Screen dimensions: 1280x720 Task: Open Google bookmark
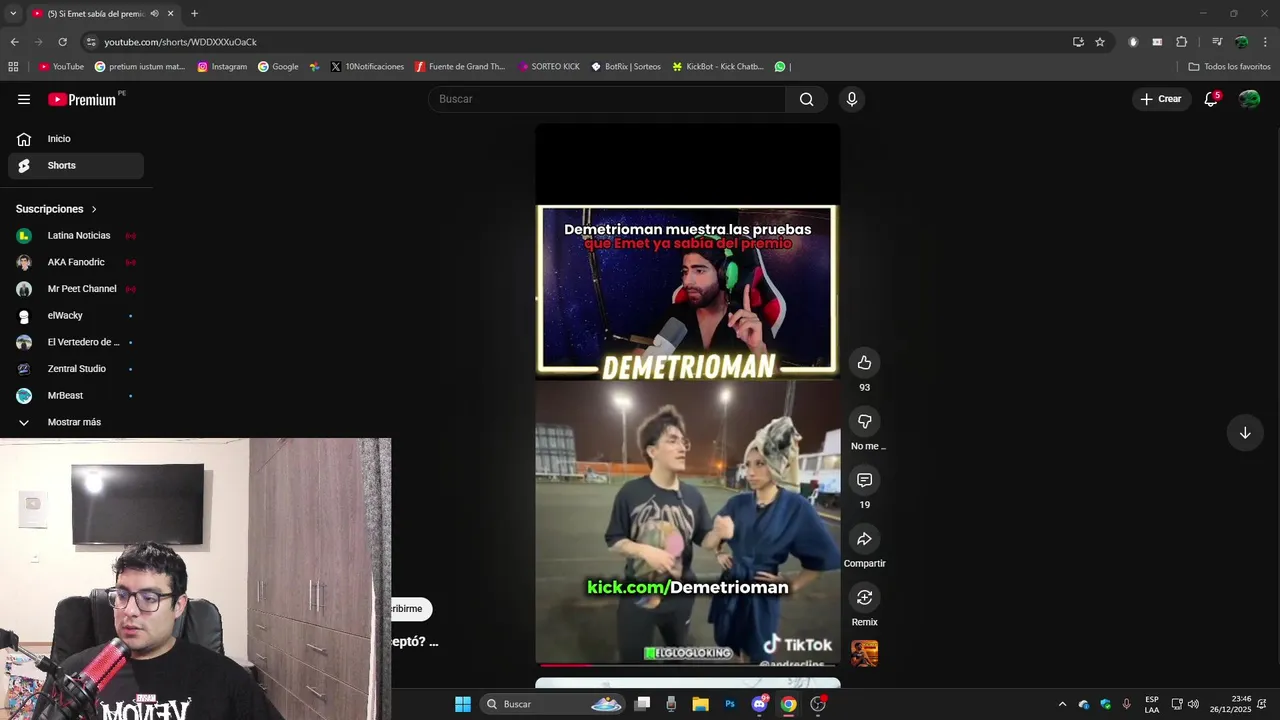point(278,67)
